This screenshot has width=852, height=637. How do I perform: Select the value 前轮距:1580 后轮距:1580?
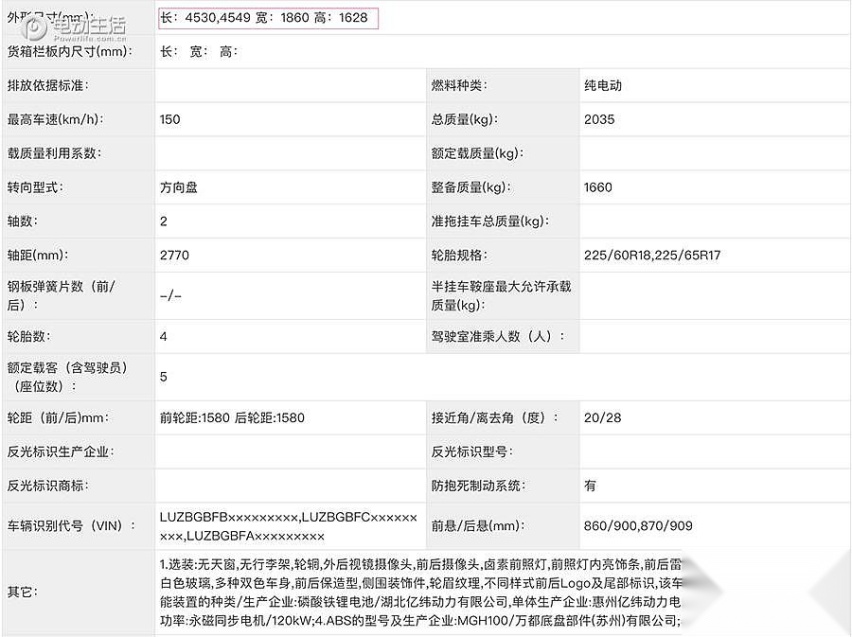coord(232,417)
